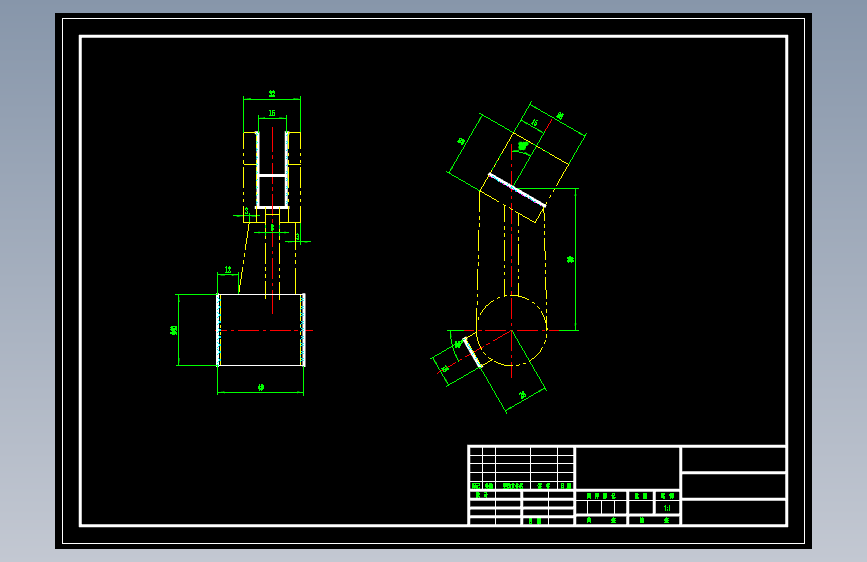867x562 pixels.
Task: Click the "1:1" scale value in title block
Action: click(x=667, y=508)
